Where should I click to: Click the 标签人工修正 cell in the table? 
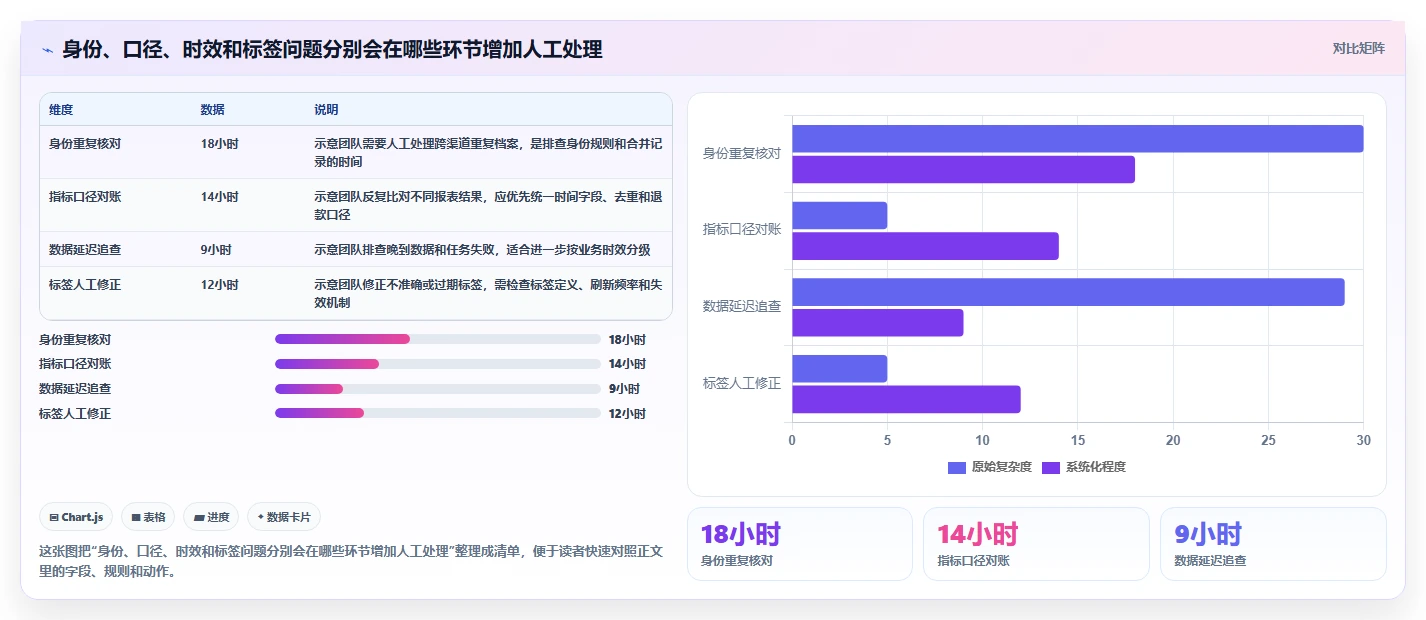85,285
